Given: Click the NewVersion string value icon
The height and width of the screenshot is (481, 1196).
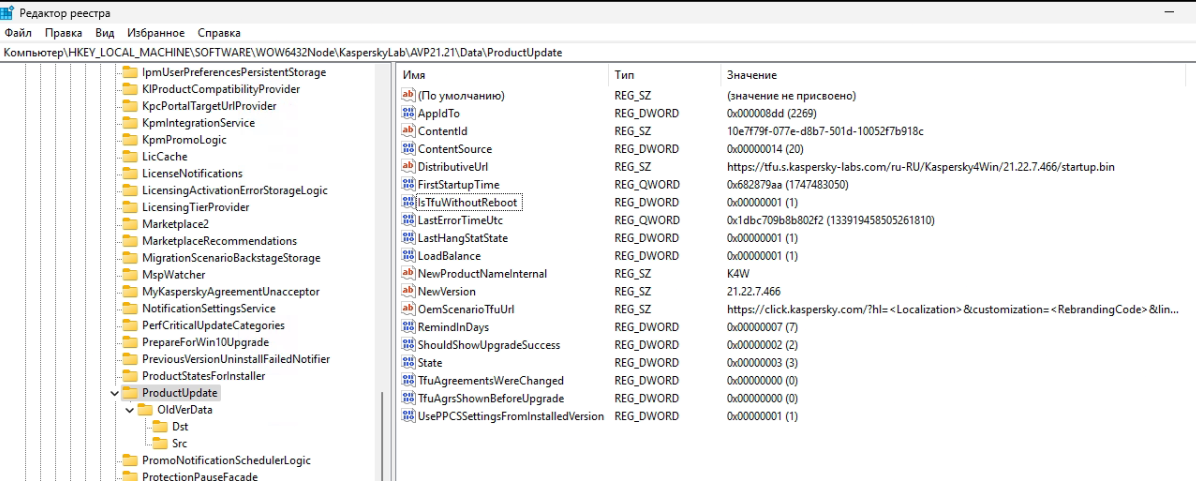Looking at the screenshot, I should point(408,291).
